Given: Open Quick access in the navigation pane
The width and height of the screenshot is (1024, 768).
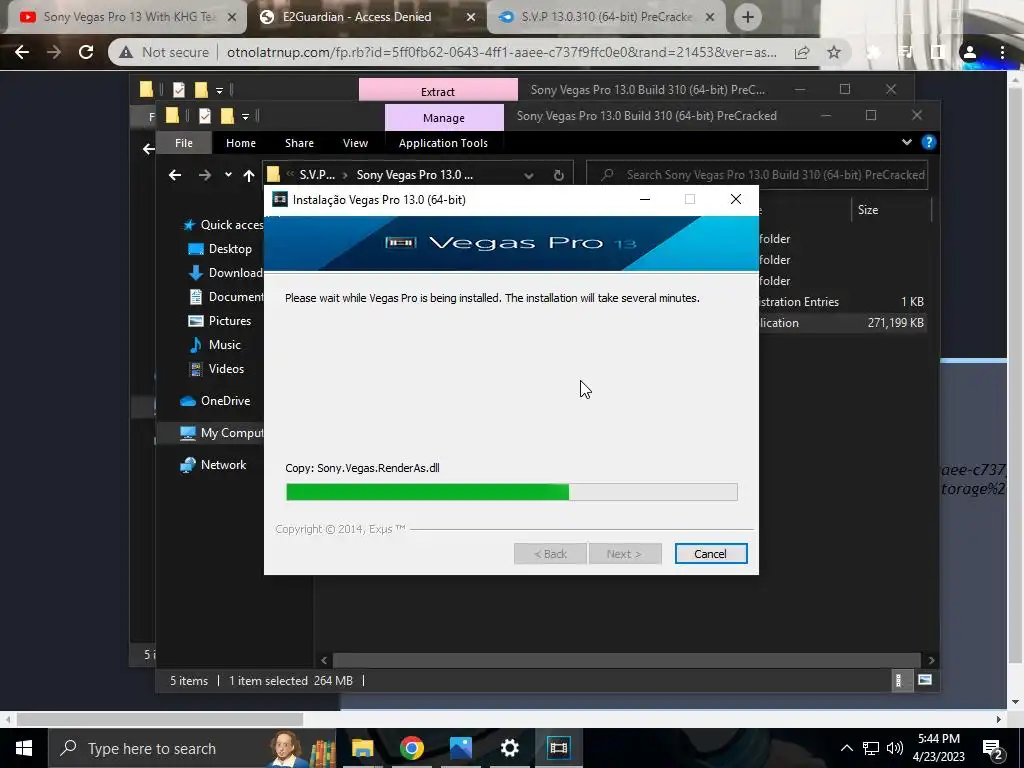Looking at the screenshot, I should pos(223,225).
